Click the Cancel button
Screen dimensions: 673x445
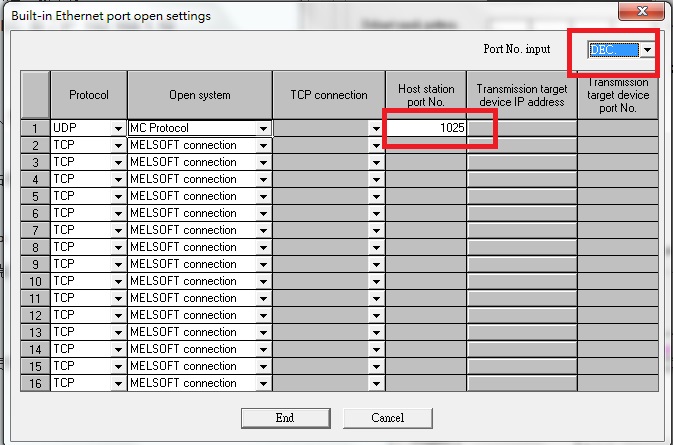coord(387,417)
